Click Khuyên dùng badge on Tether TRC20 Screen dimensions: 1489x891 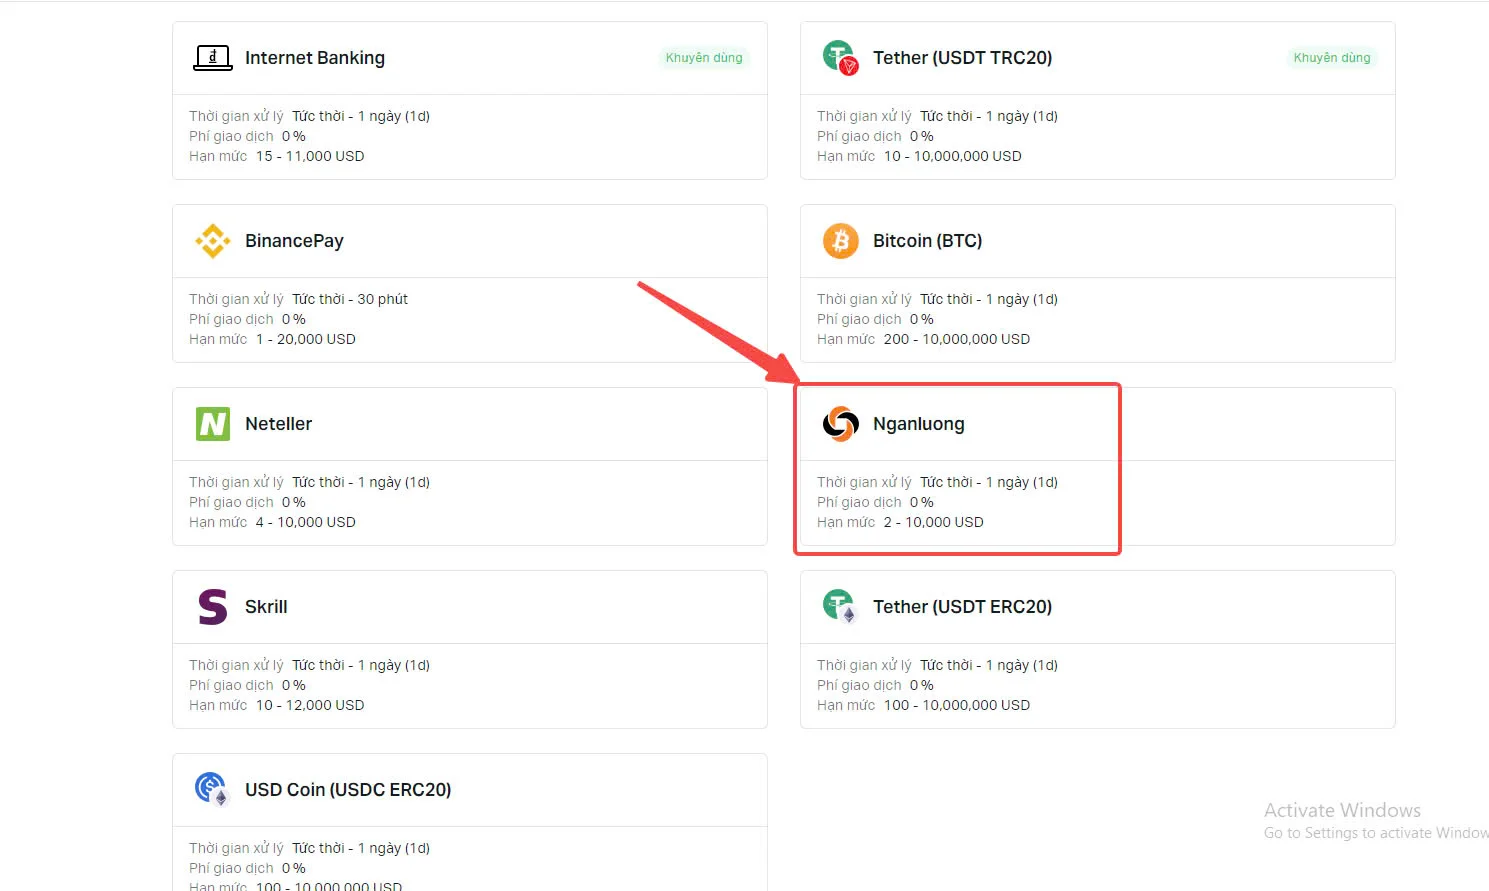coord(1332,58)
